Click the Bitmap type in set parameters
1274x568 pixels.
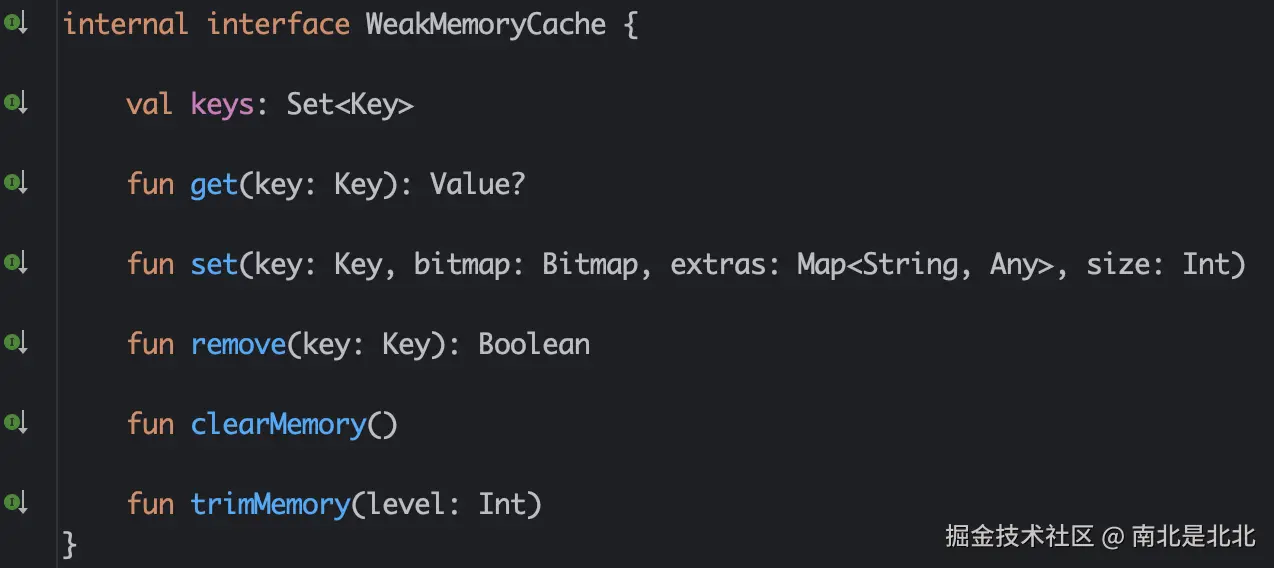coord(590,264)
